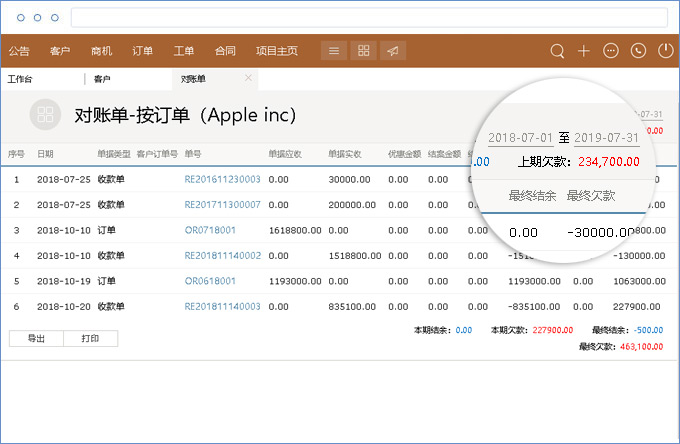Open search with magnifier icon
Image resolution: width=680 pixels, height=444 pixels.
coord(557,51)
